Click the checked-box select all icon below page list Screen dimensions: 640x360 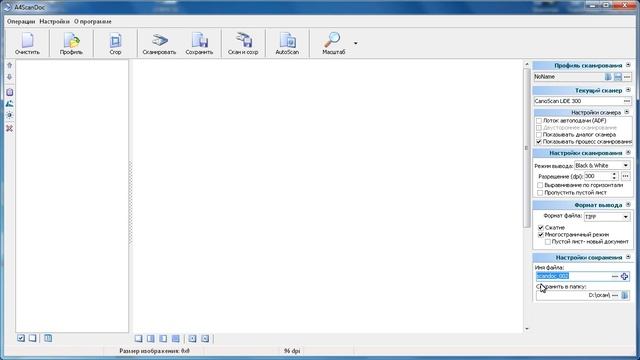(21, 338)
